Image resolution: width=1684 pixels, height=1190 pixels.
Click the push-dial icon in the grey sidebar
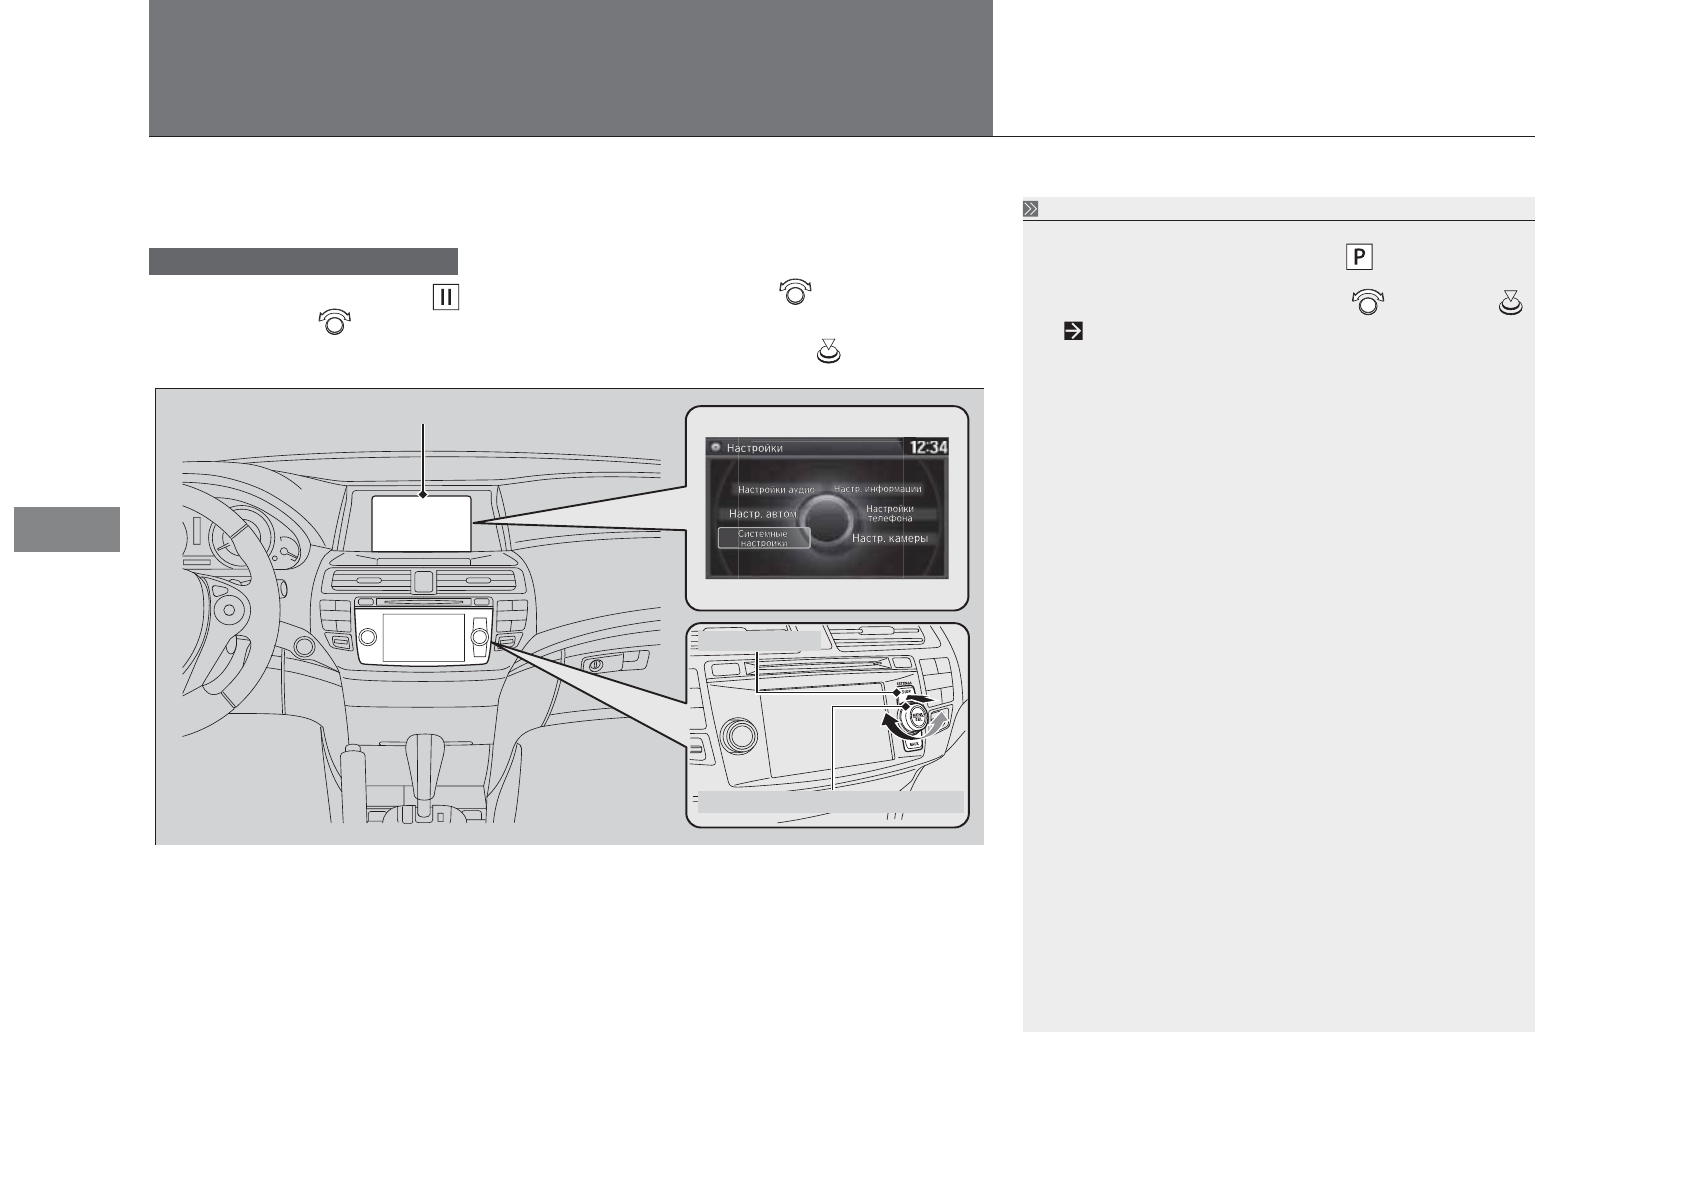(1511, 301)
